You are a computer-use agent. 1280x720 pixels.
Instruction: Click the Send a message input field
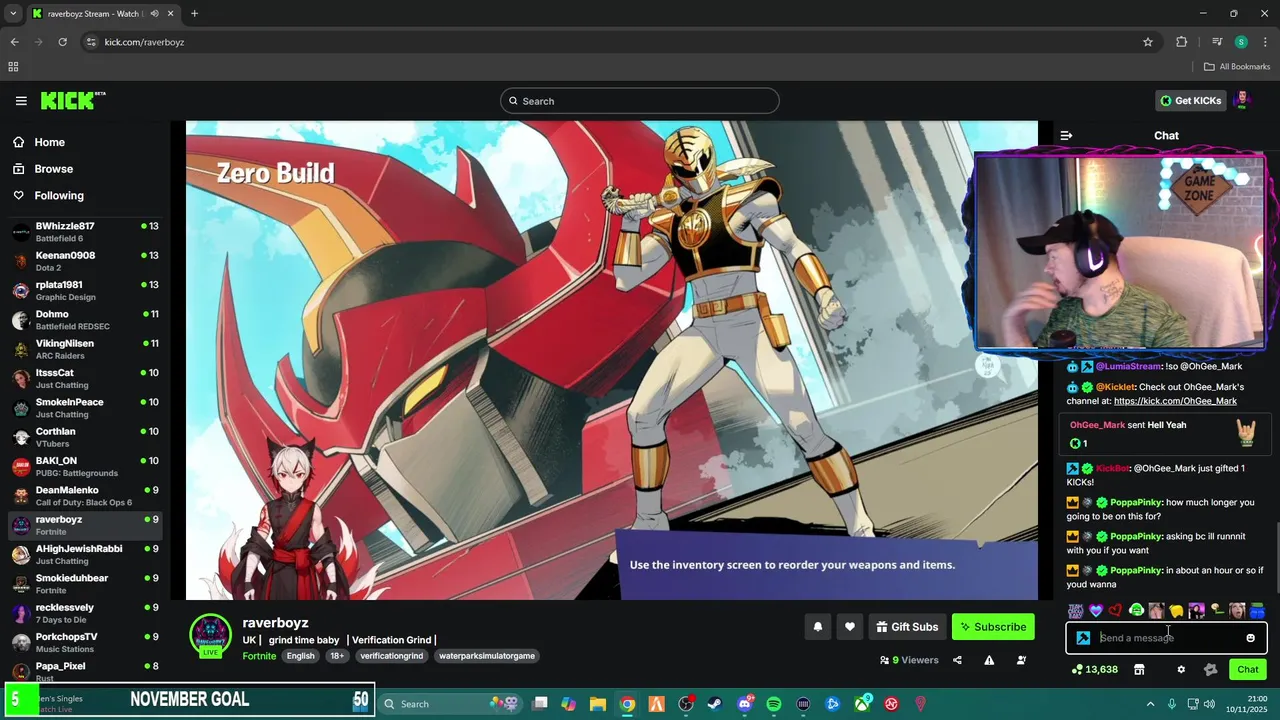tap(1166, 638)
